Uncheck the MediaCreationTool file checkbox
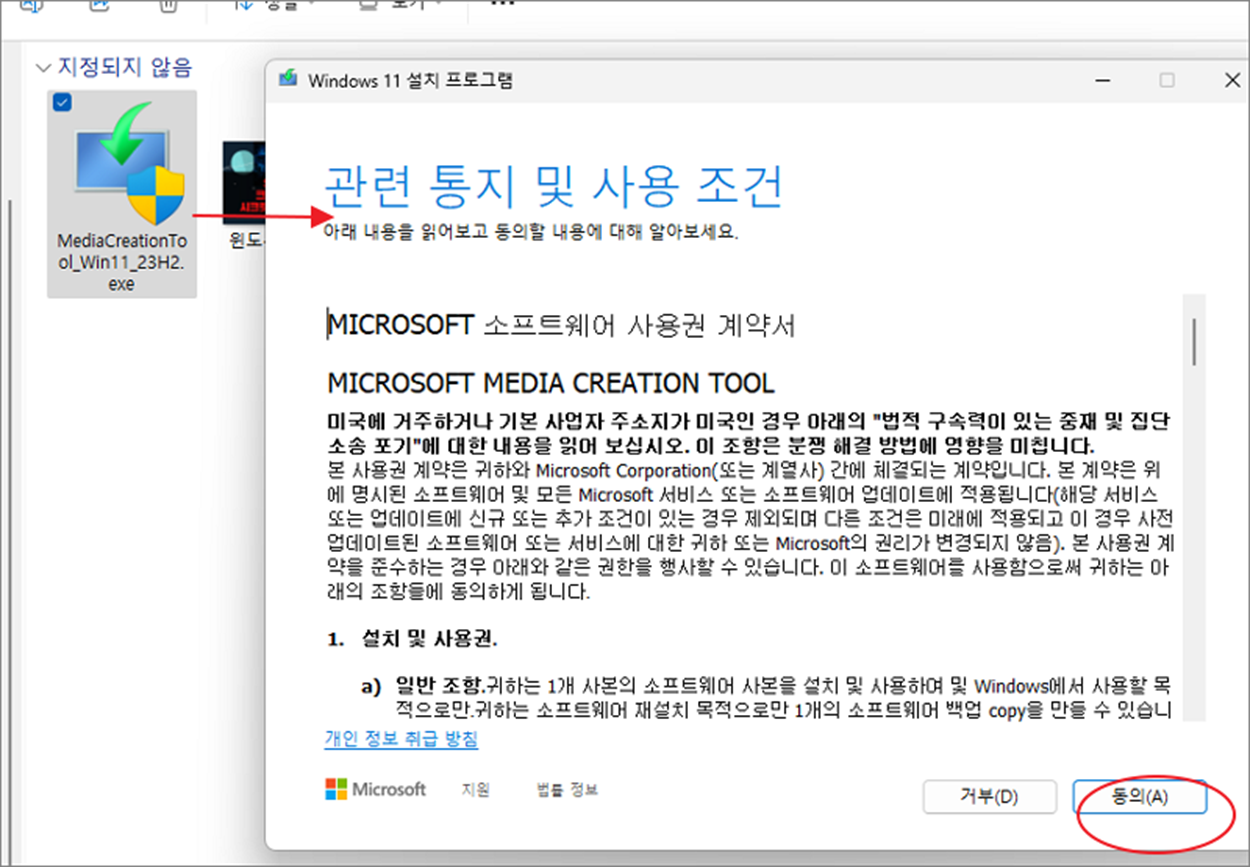 coord(62,104)
